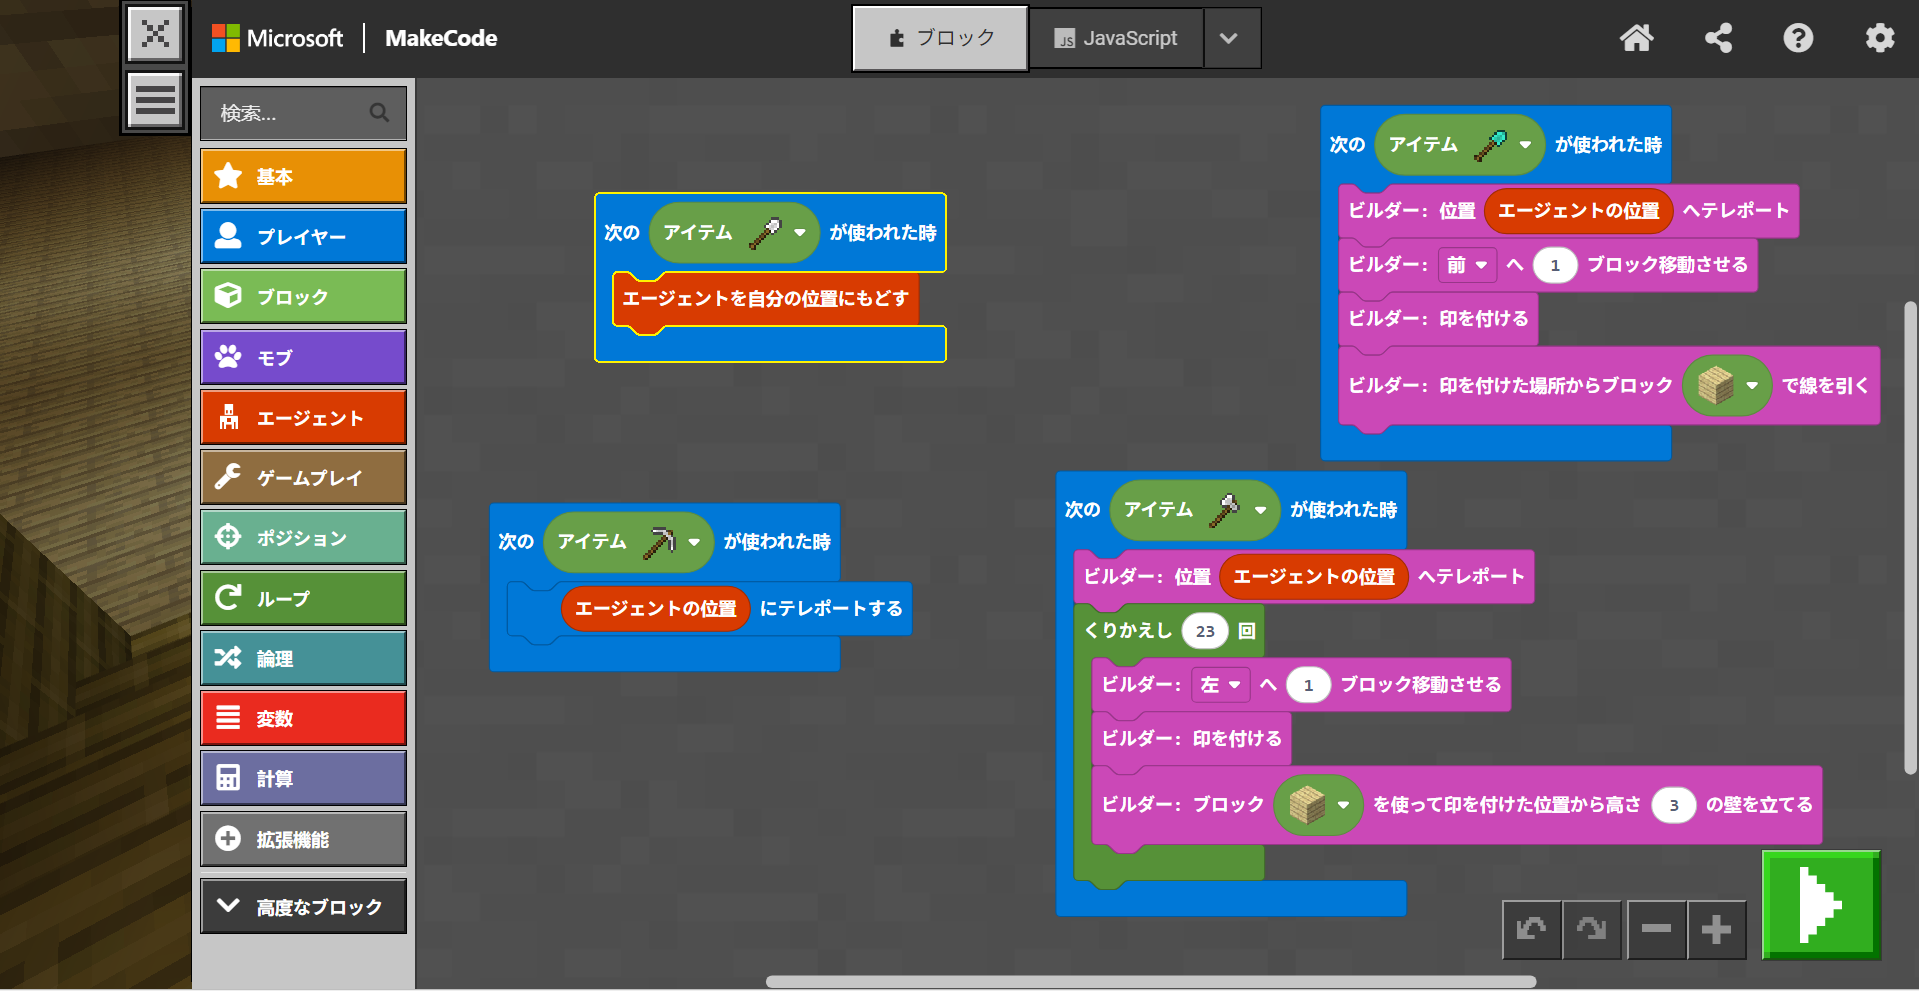Image resolution: width=1919 pixels, height=991 pixels.
Task: Click the Microsoft logo
Action: tap(277, 38)
